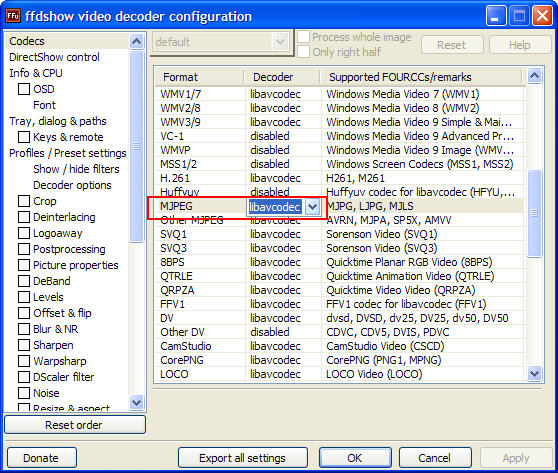Select the LOCO format row
The width and height of the screenshot is (558, 473).
pos(339,374)
